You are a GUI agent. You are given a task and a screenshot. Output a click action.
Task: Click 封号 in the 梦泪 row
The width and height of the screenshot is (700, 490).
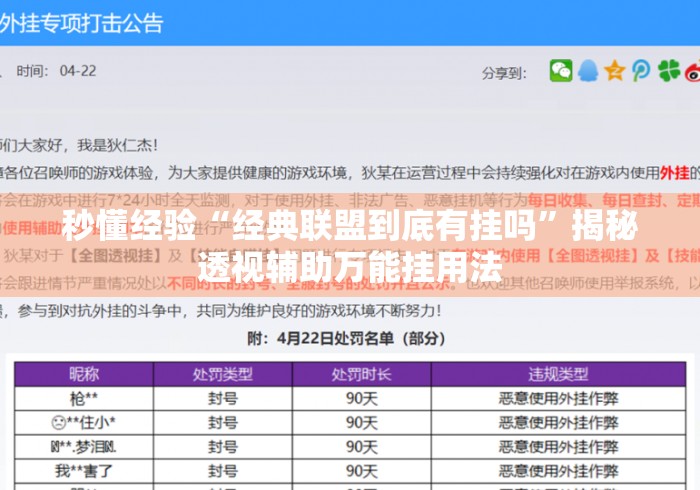223,447
